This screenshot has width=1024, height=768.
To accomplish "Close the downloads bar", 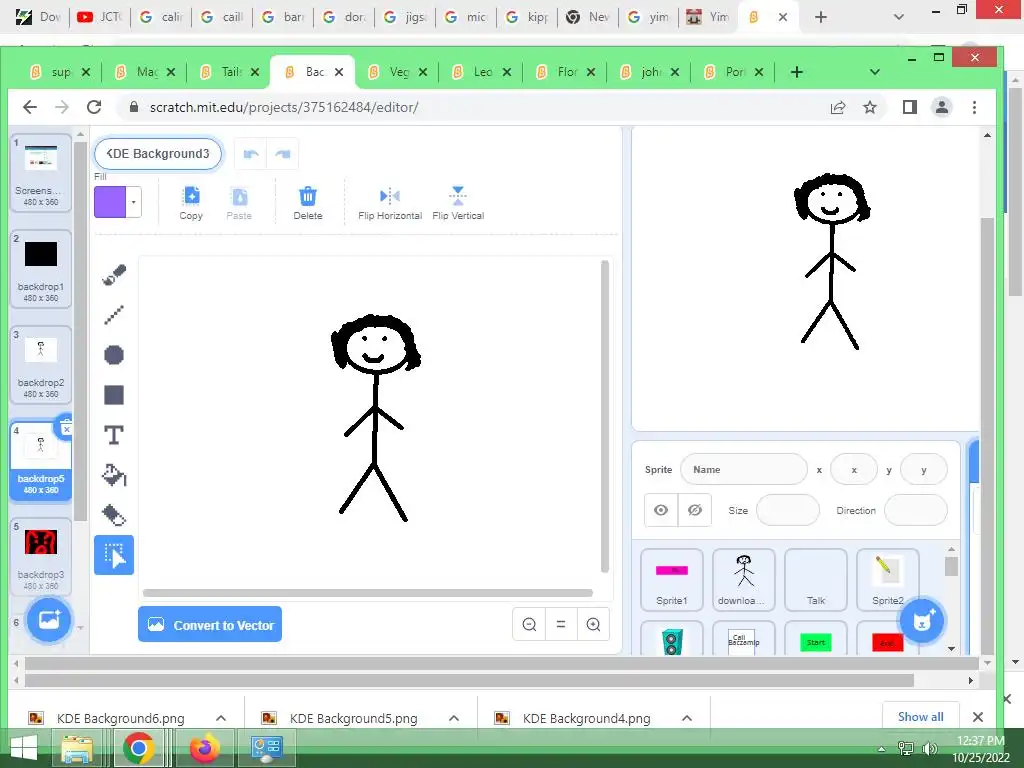I will click(978, 717).
